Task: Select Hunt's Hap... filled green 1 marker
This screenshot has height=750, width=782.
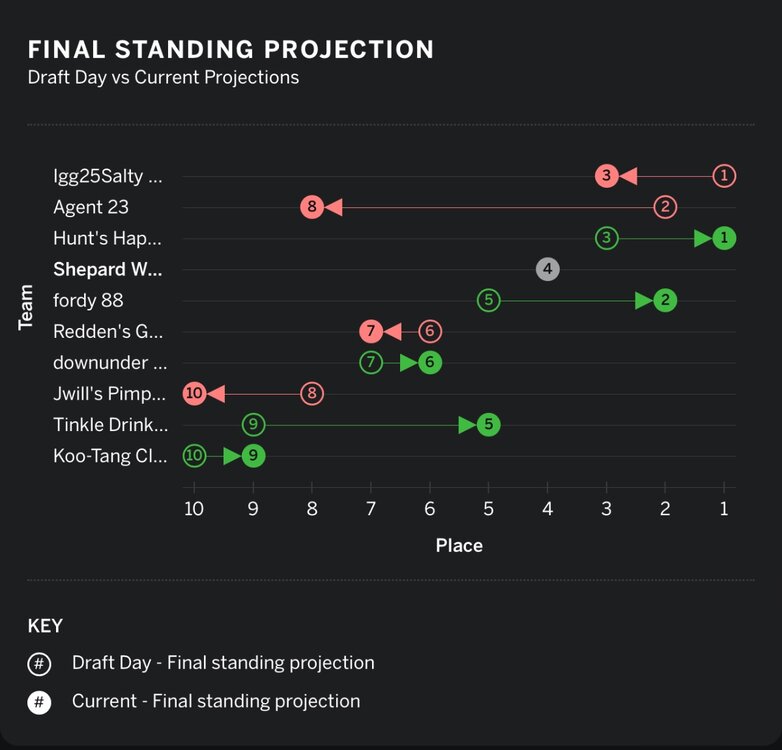Action: [x=725, y=238]
